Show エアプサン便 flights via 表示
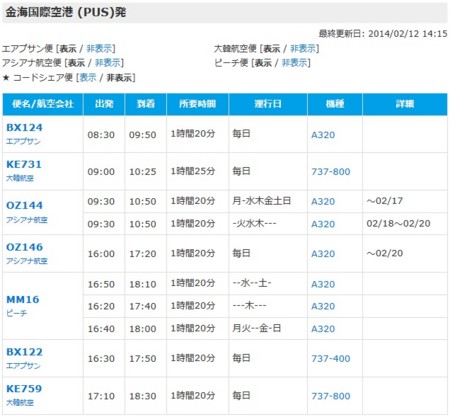The image size is (450, 417). [68, 49]
